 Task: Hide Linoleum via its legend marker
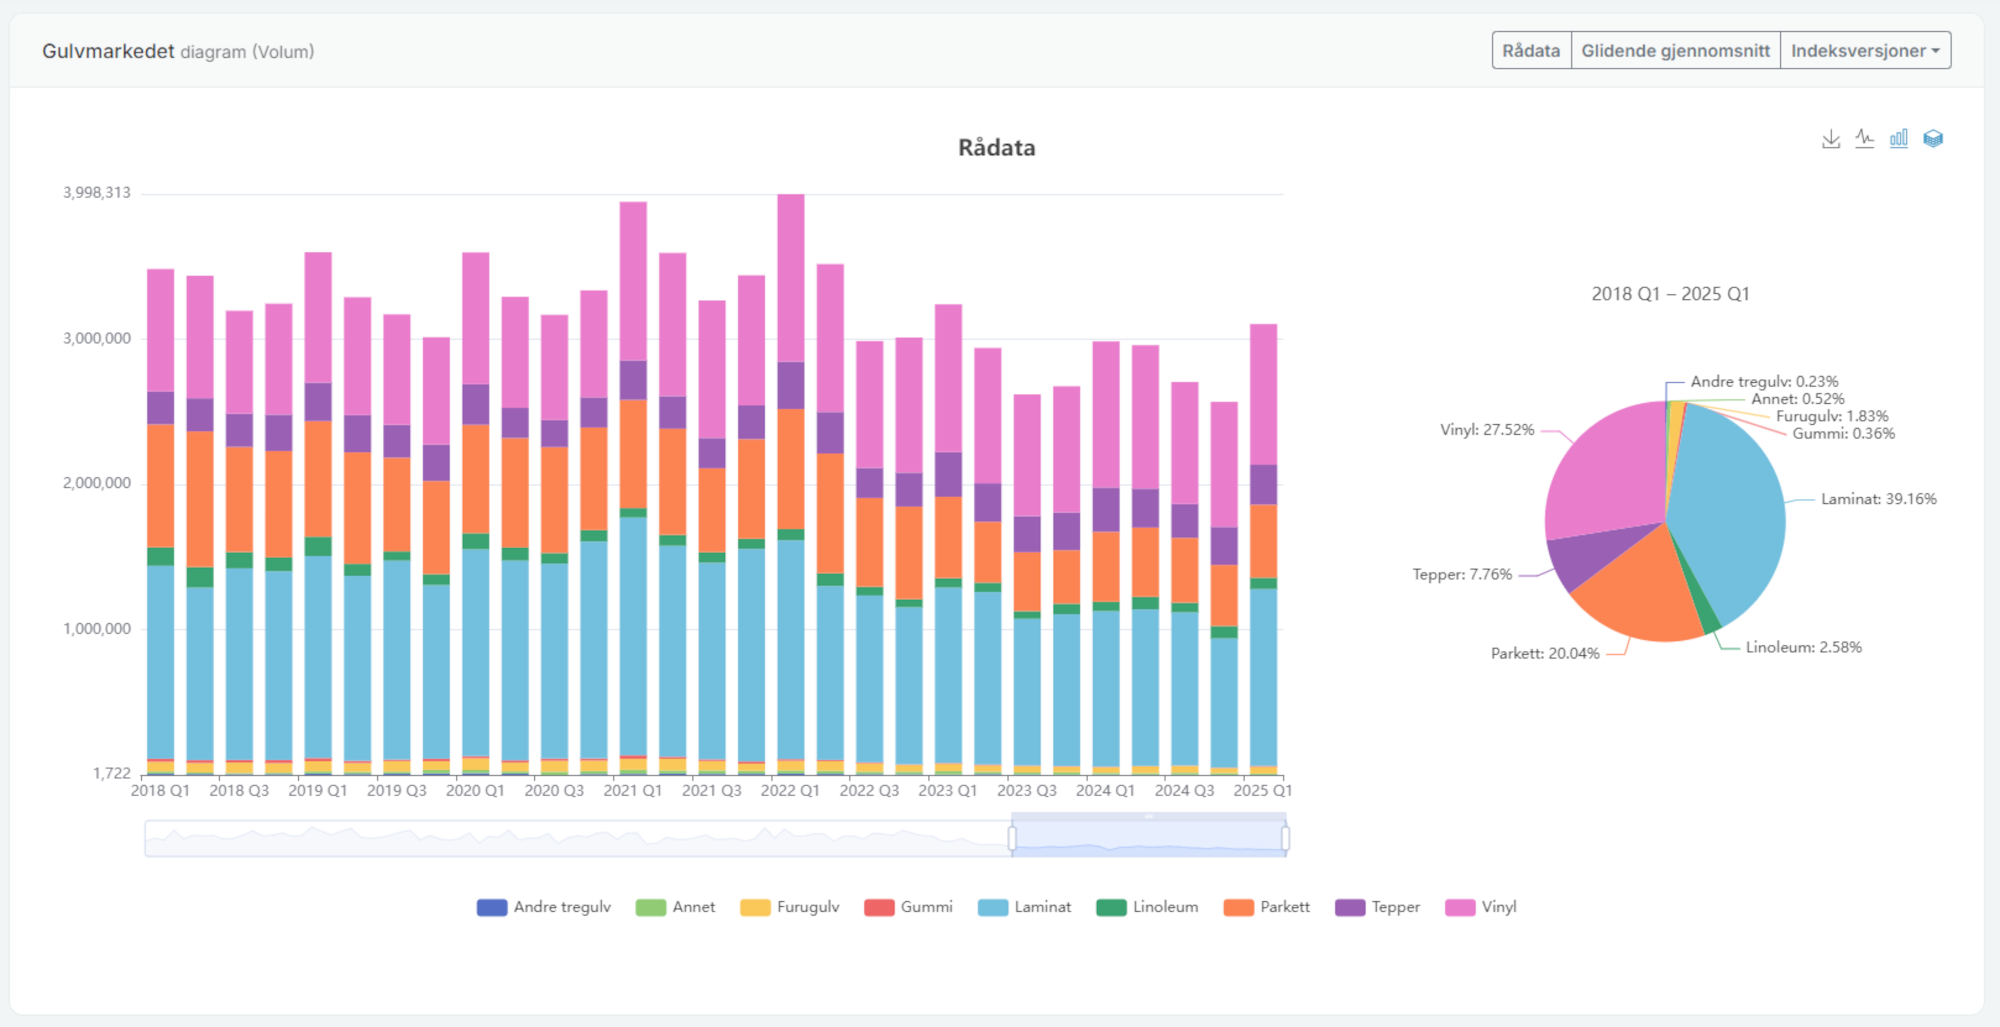tap(1111, 907)
